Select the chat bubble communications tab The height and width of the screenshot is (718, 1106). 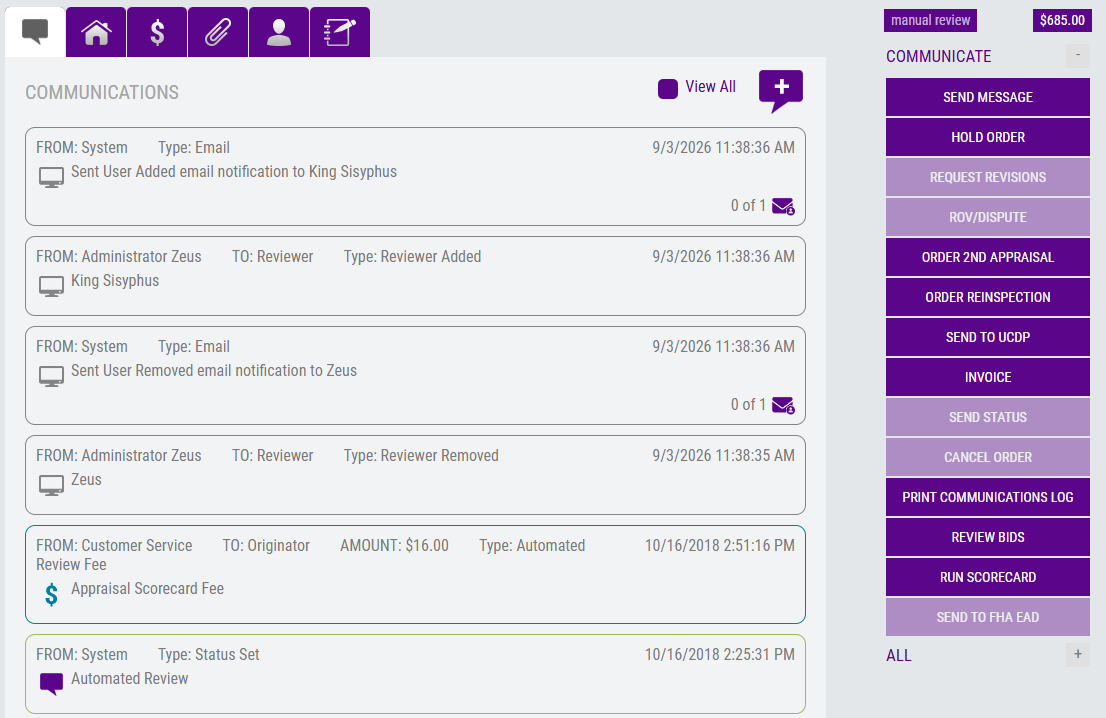35,32
